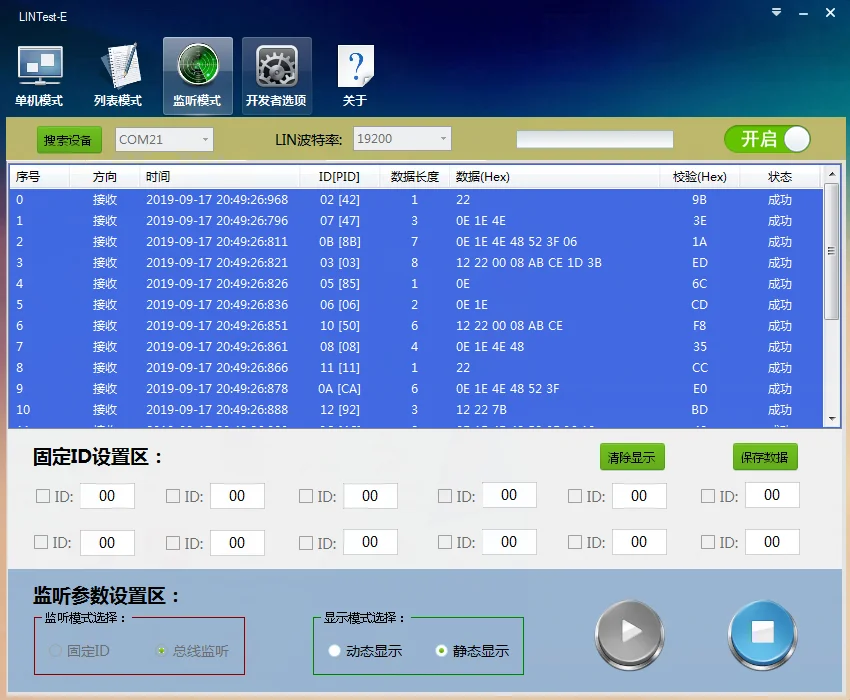Open the COM21 serial port dropdown
Image resolution: width=850 pixels, height=700 pixels.
point(207,139)
